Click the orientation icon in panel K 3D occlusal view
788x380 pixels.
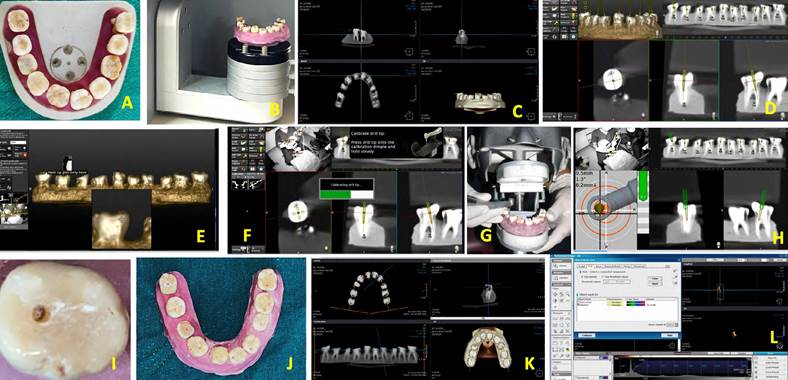click(539, 373)
